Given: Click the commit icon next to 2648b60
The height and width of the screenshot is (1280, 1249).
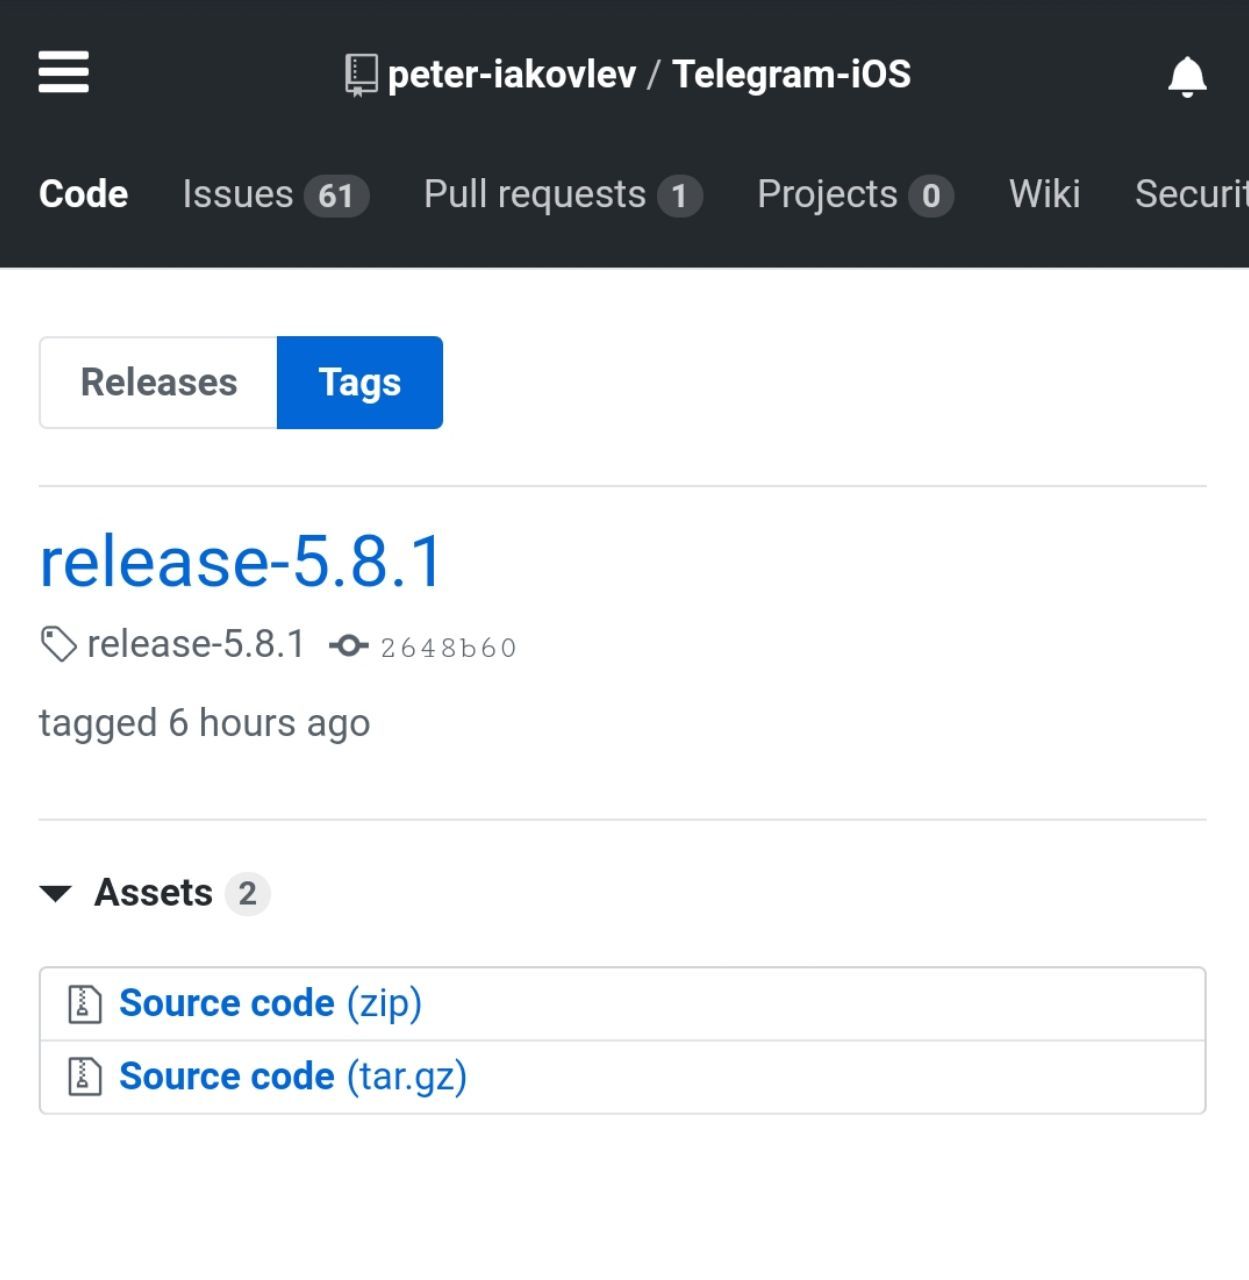Looking at the screenshot, I should 348,646.
